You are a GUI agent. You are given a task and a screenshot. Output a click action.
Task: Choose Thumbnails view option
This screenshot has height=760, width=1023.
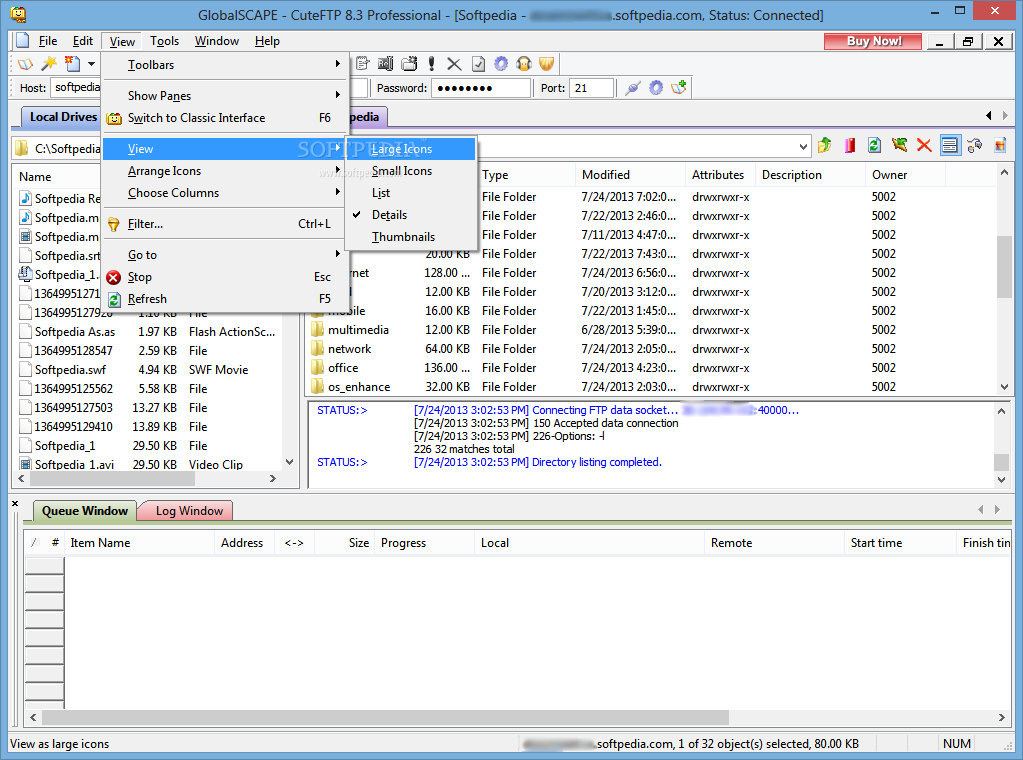tap(411, 237)
